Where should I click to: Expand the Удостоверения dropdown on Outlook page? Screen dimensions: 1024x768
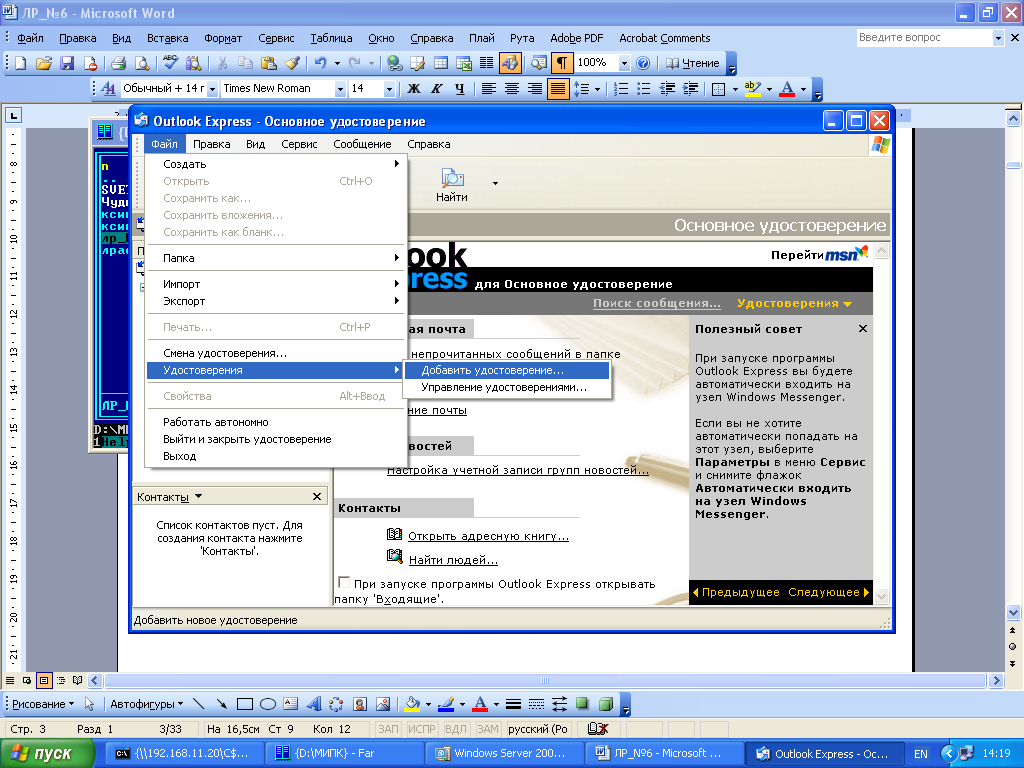pyautogui.click(x=795, y=303)
